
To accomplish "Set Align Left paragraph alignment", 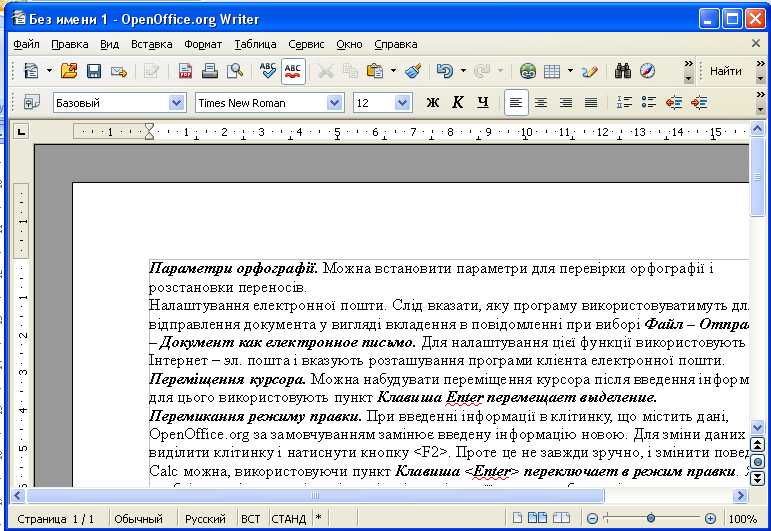I will pyautogui.click(x=516, y=102).
